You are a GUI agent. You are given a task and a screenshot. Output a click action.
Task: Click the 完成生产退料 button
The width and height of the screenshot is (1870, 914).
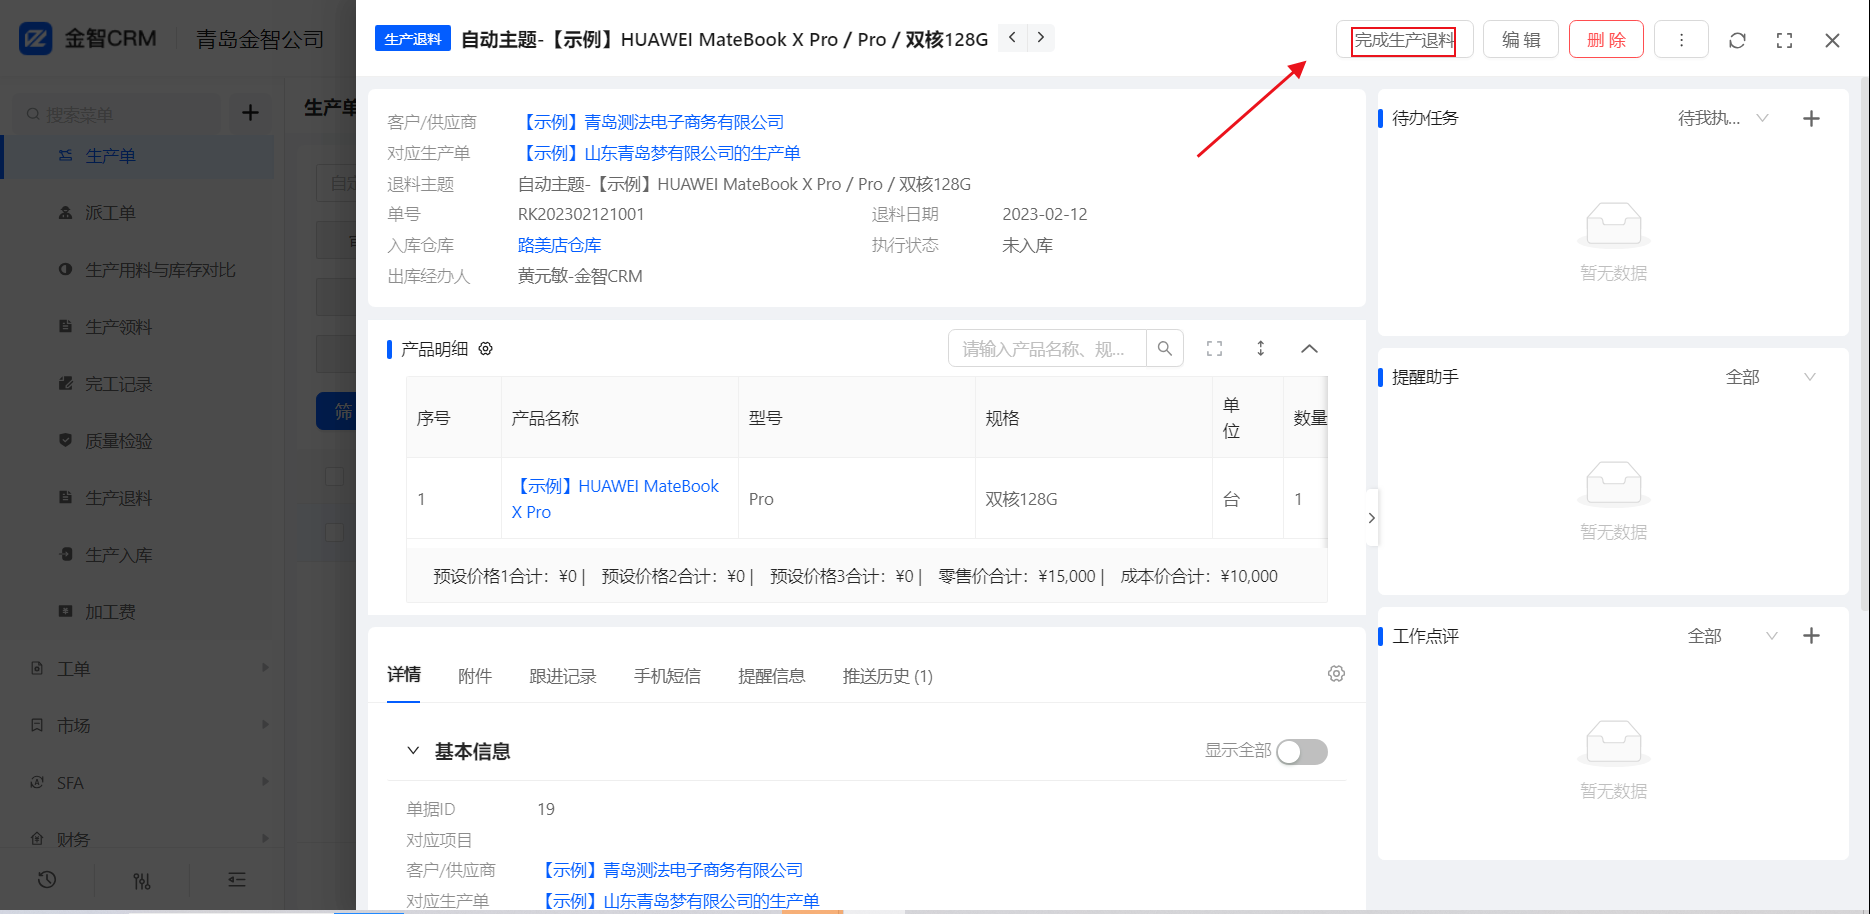tap(1404, 40)
